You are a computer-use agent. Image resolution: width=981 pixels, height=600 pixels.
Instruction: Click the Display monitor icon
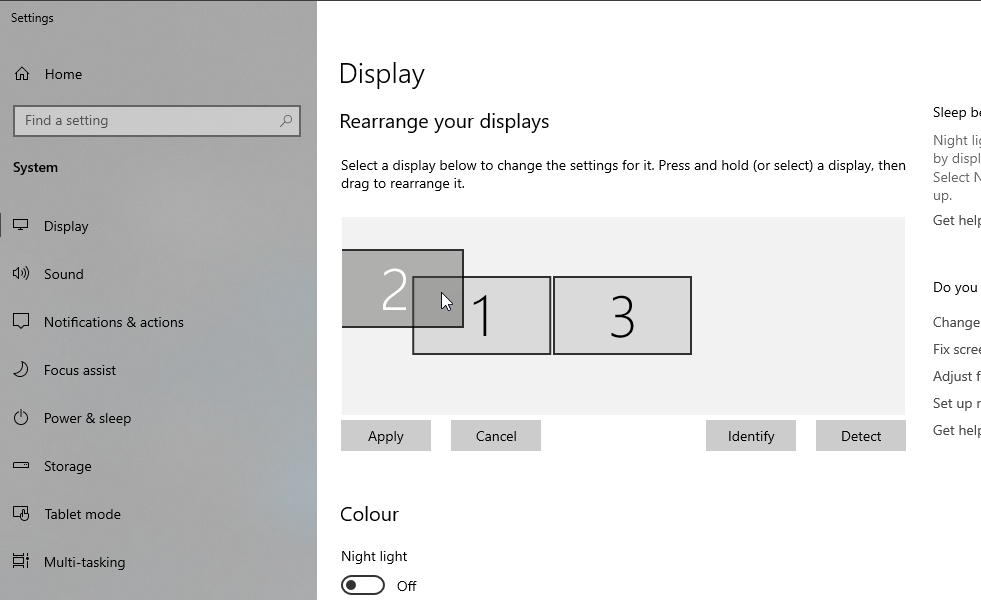point(21,226)
